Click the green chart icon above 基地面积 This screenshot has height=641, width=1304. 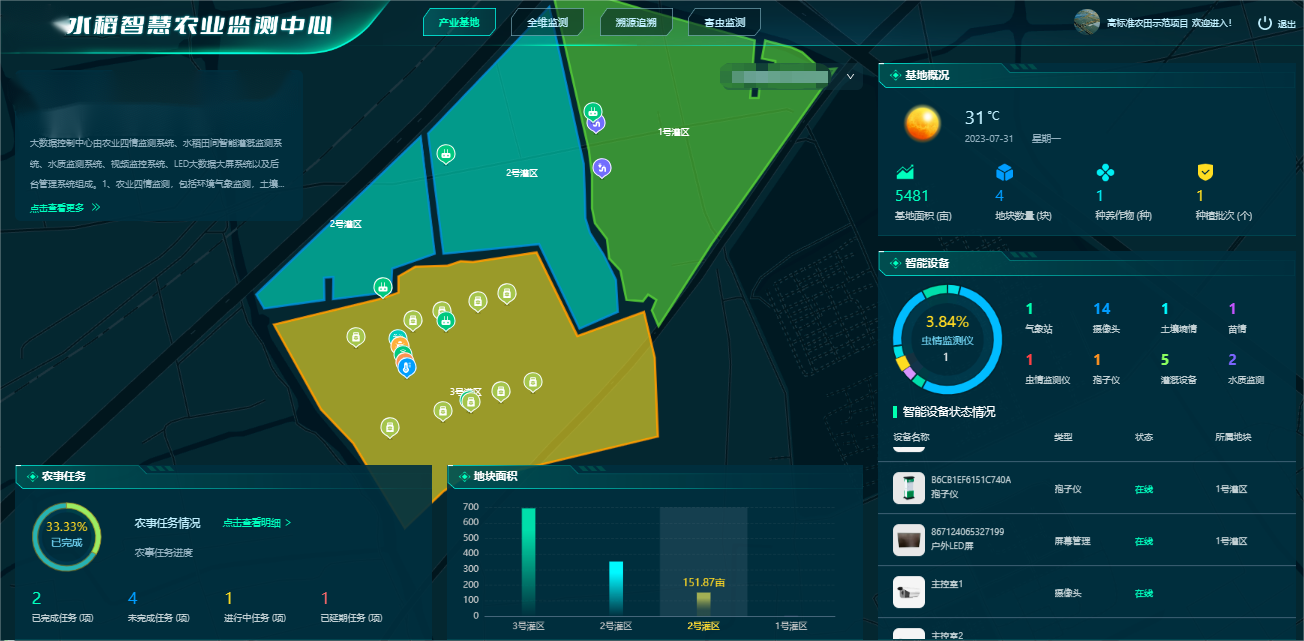coord(905,172)
